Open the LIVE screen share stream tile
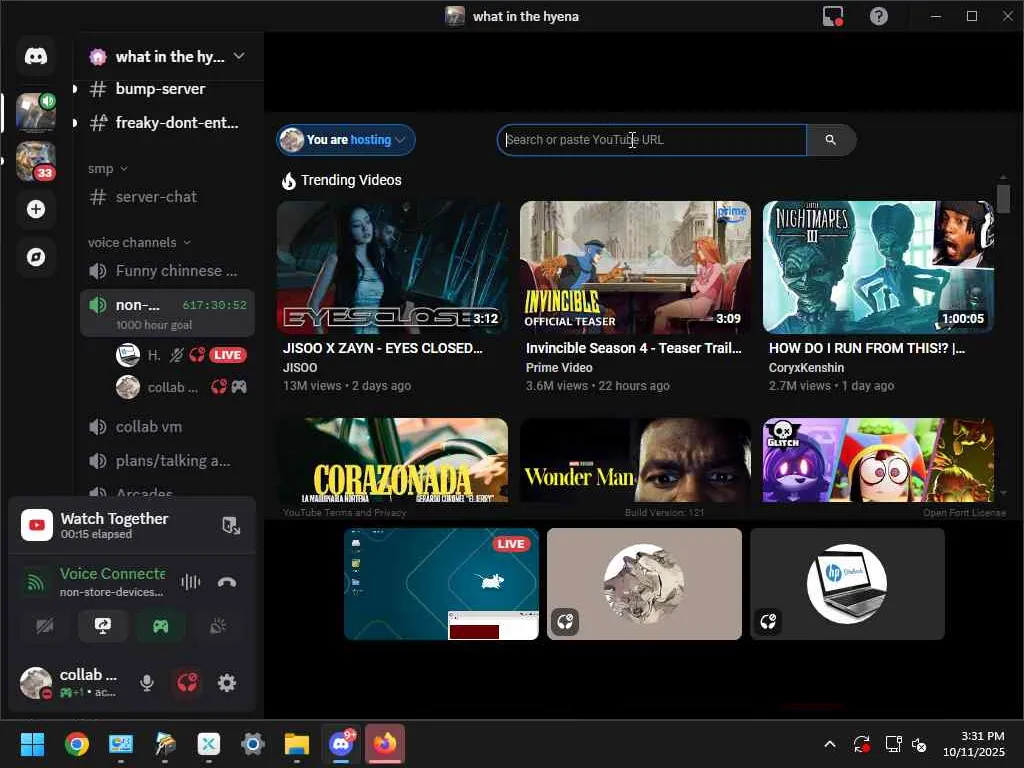Screen dimensions: 1024x768 441,584
